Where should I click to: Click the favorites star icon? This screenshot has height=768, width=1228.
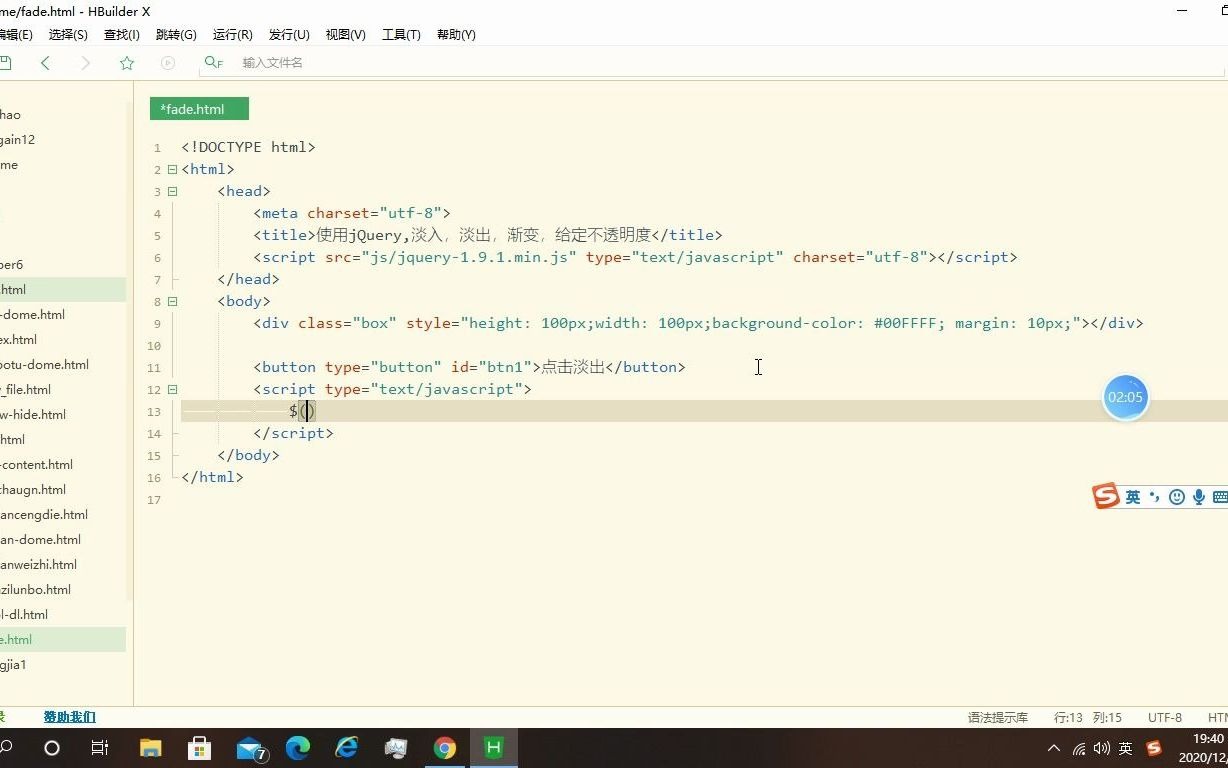pos(126,61)
